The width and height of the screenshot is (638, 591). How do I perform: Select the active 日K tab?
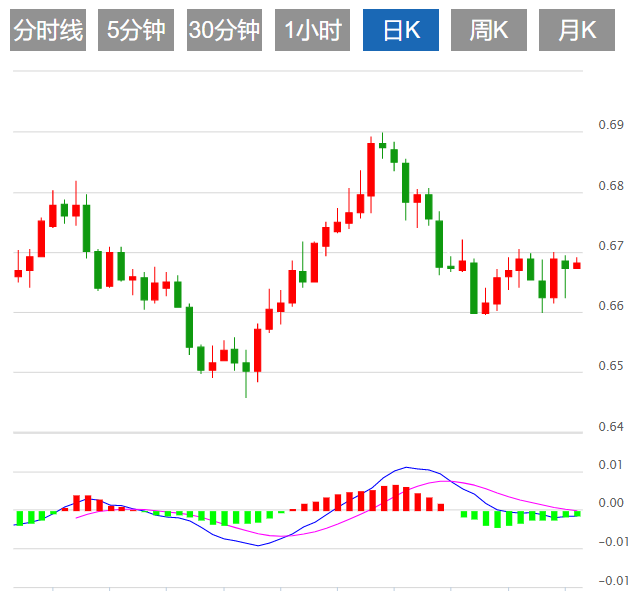click(x=401, y=30)
